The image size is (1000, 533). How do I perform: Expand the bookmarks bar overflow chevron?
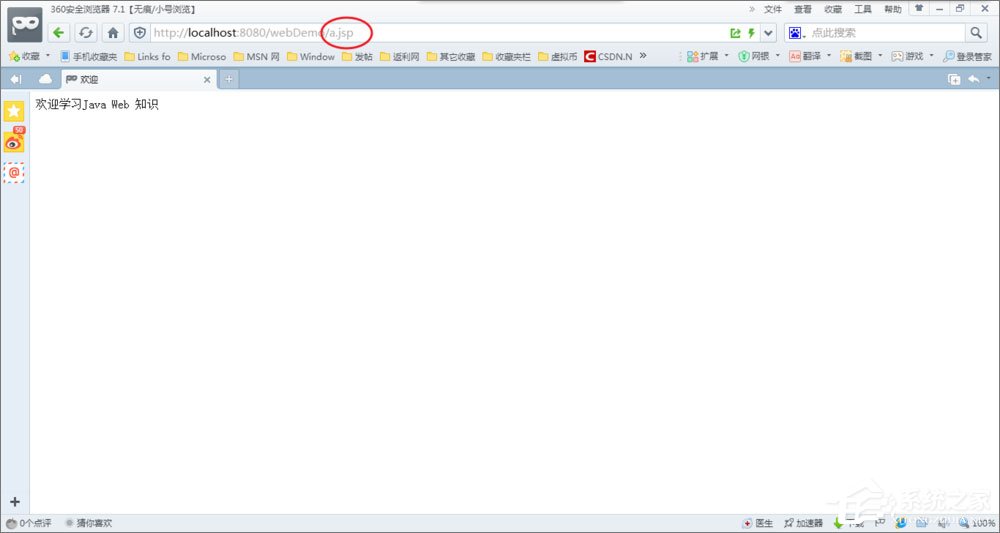643,55
